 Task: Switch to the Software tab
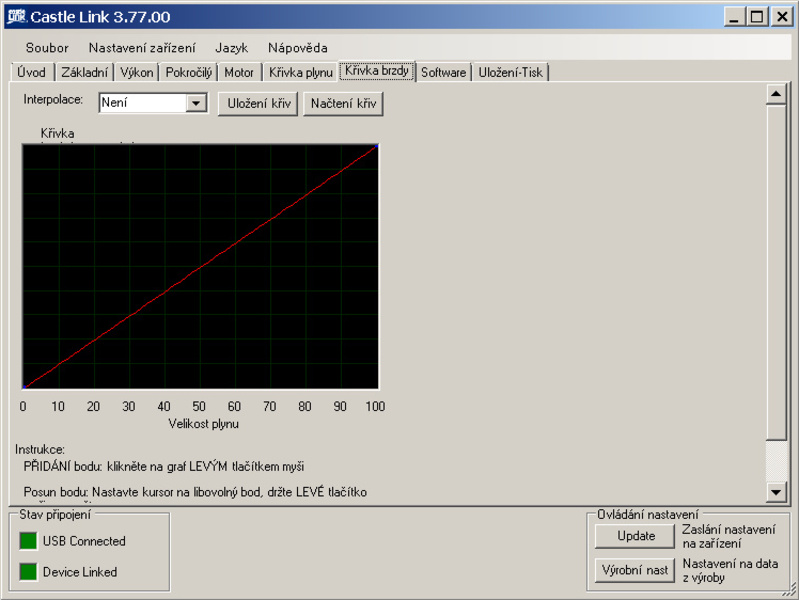(x=443, y=72)
